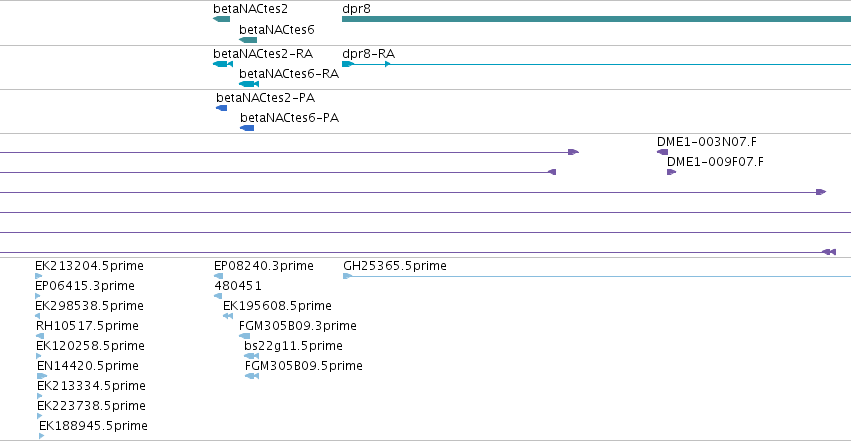Click the DME1-003N07.F label
851x441 pixels.
pyautogui.click(x=707, y=142)
